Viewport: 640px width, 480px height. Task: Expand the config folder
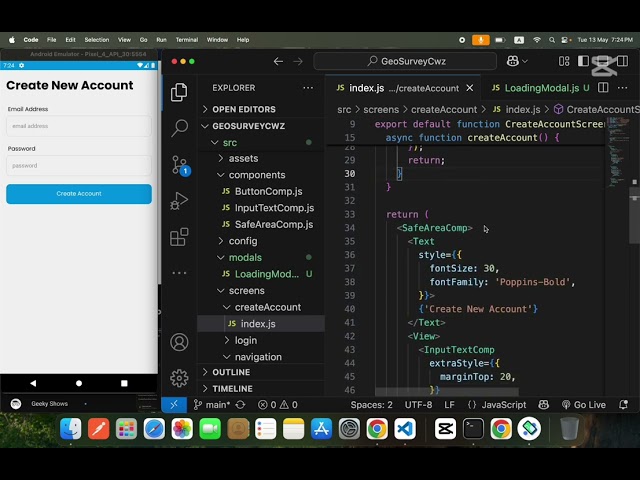point(261,241)
